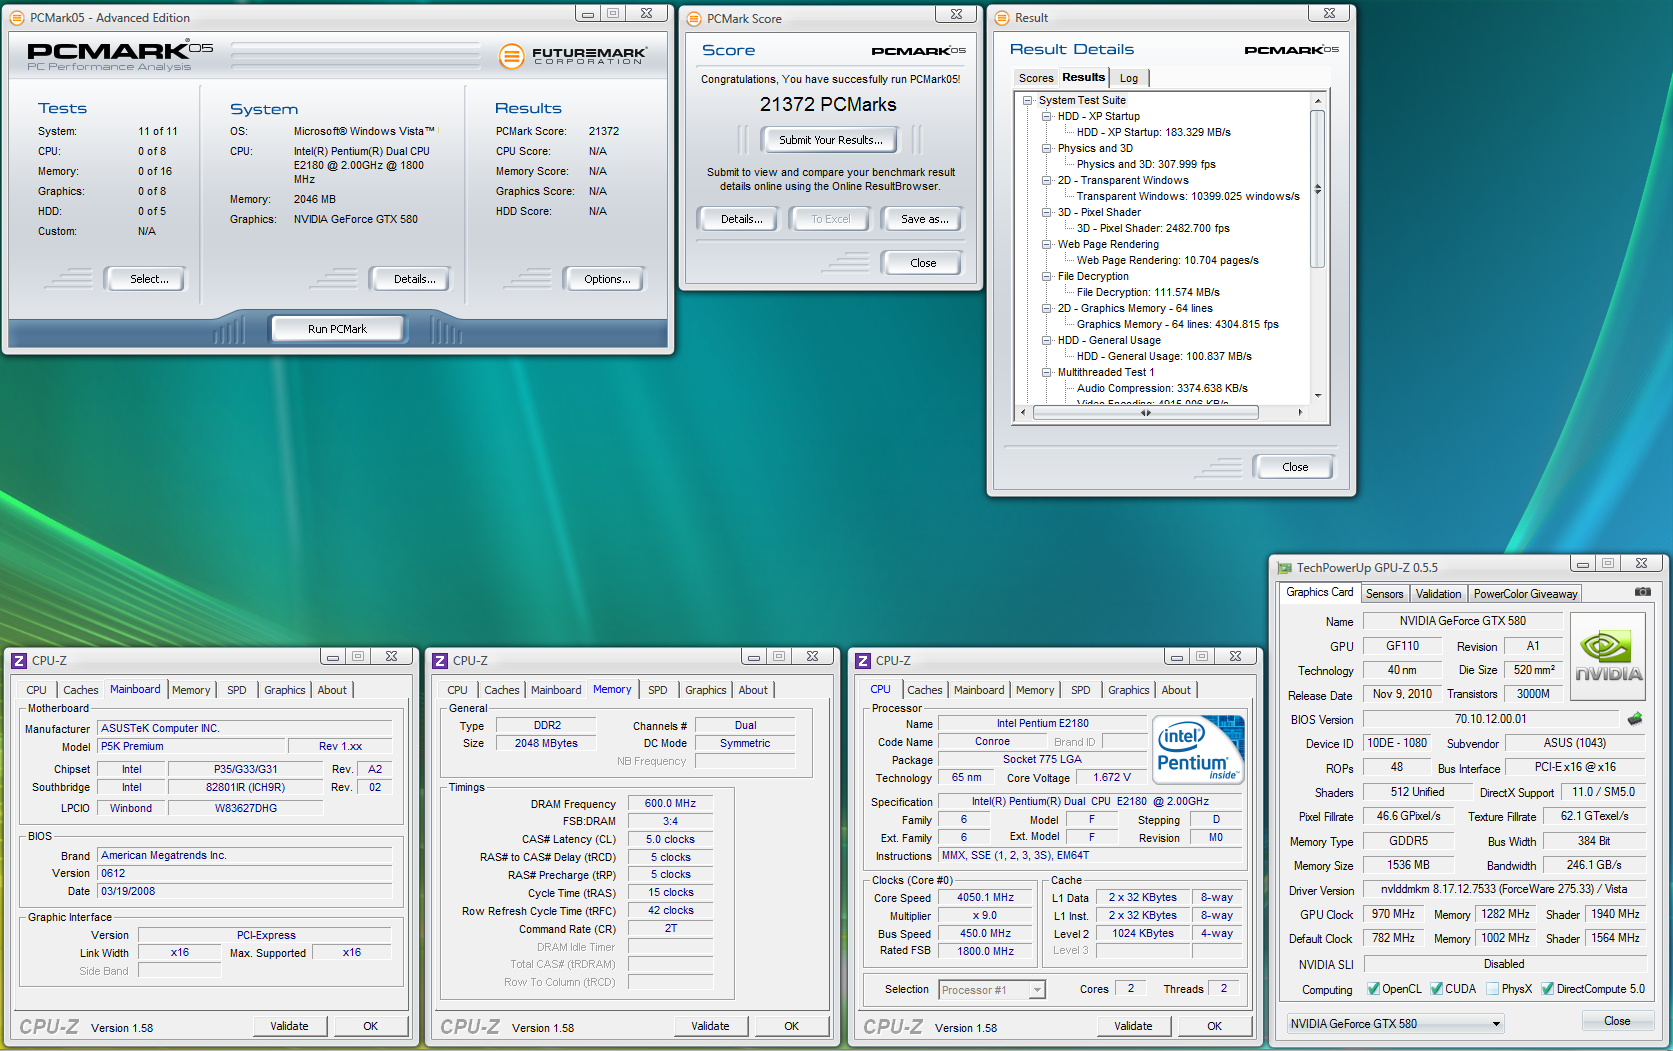Click the GPU-Z Name field GeForce GTX 580
Image resolution: width=1673 pixels, height=1051 pixels.
point(1462,621)
